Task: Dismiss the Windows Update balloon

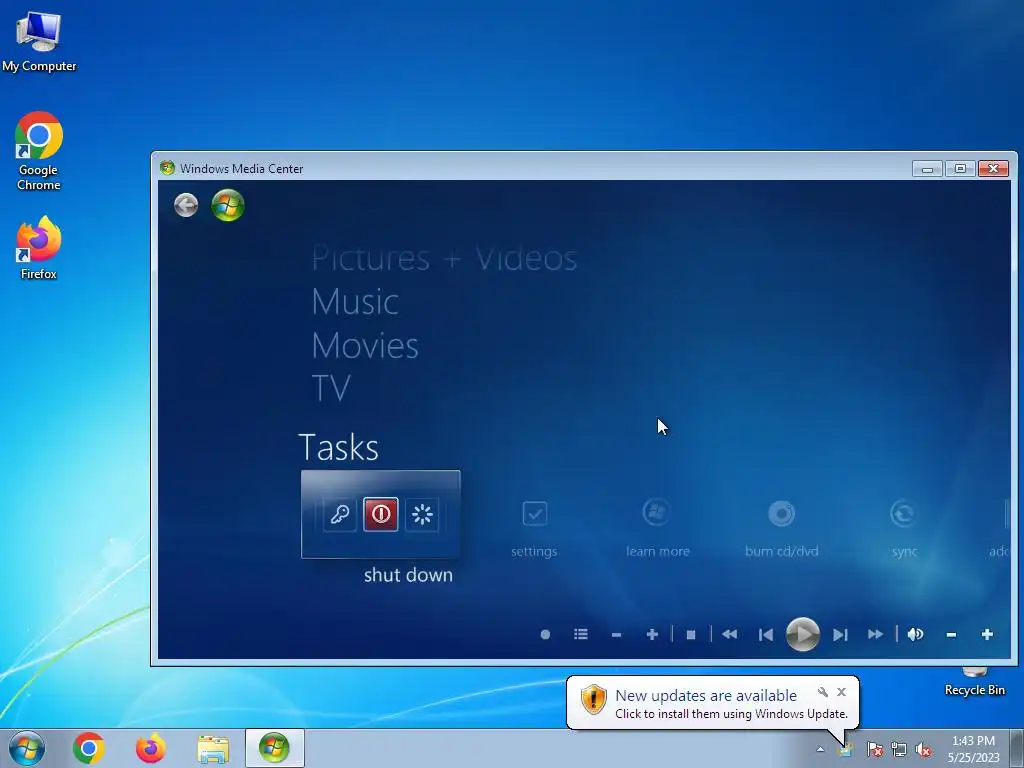Action: point(841,692)
